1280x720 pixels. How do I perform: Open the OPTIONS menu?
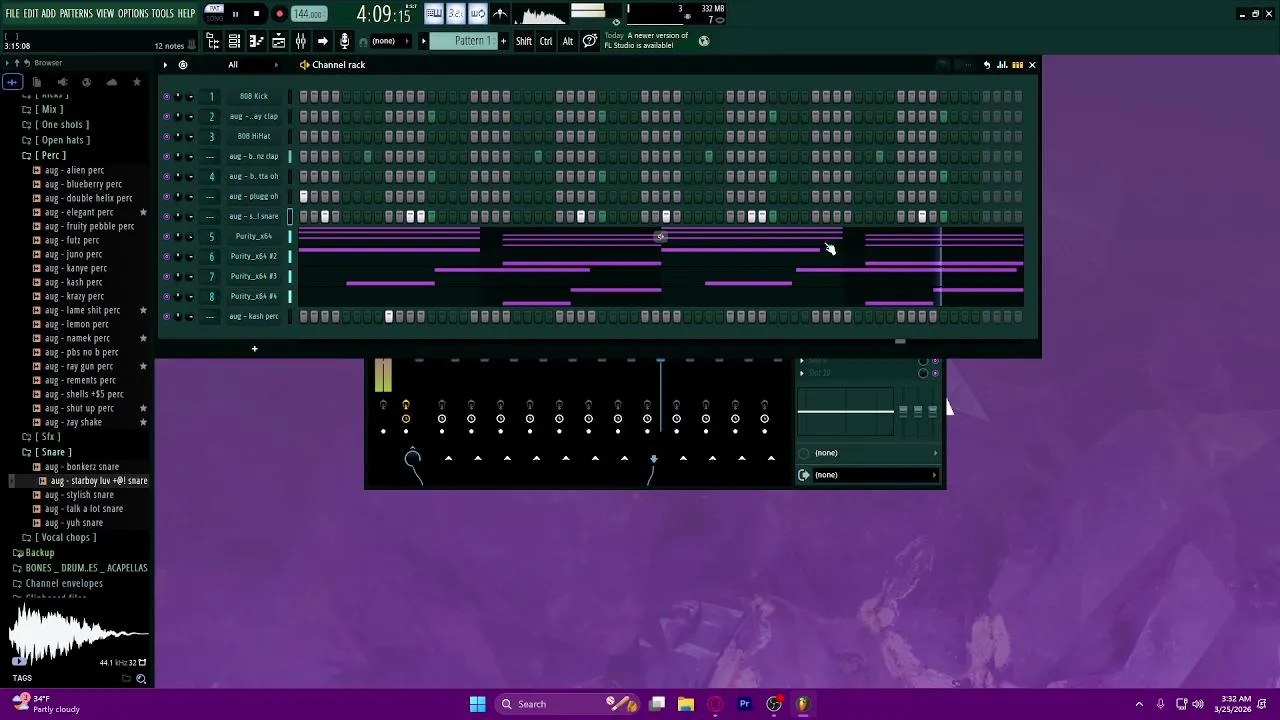point(133,13)
